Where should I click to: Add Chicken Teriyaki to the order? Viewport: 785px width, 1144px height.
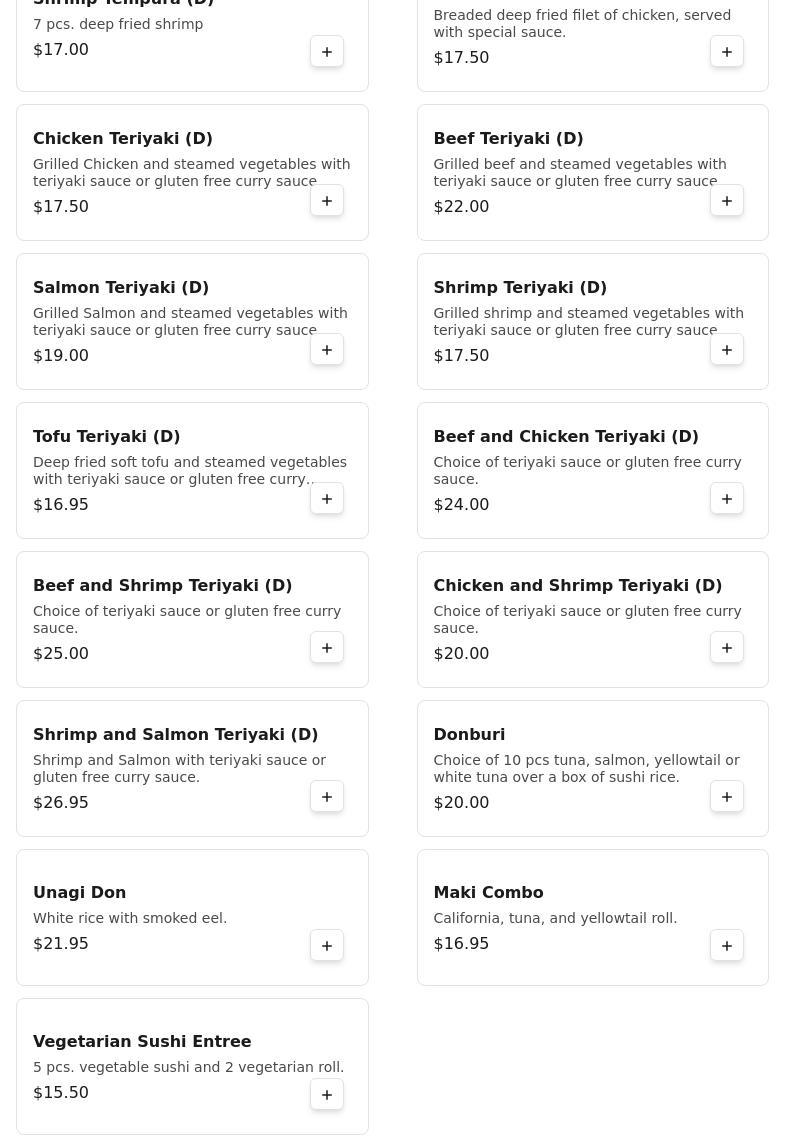[327, 201]
